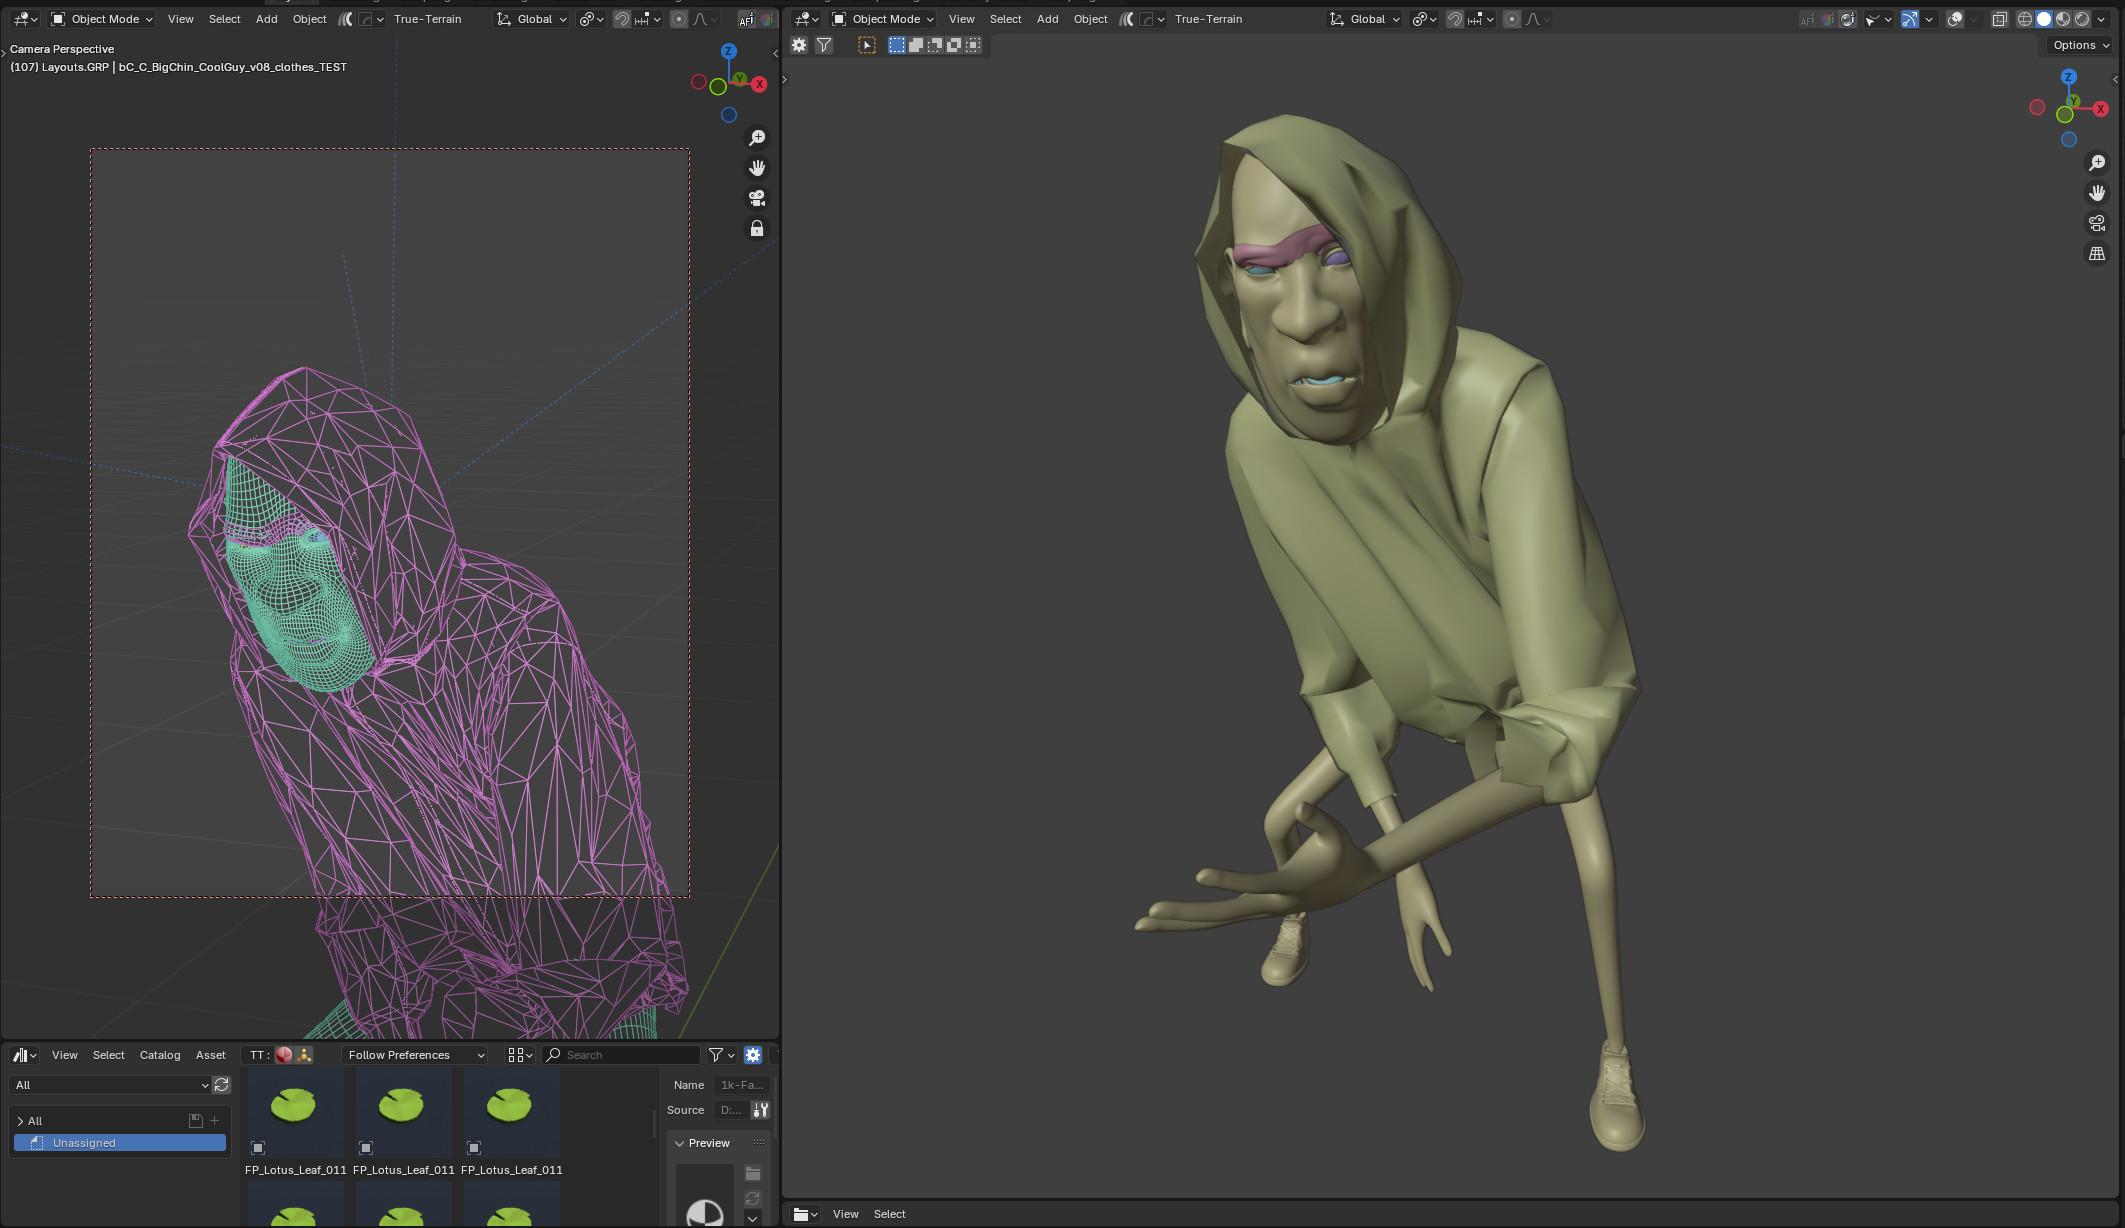The width and height of the screenshot is (2125, 1228).
Task: Toggle proportional editing in left viewport
Action: 679,19
